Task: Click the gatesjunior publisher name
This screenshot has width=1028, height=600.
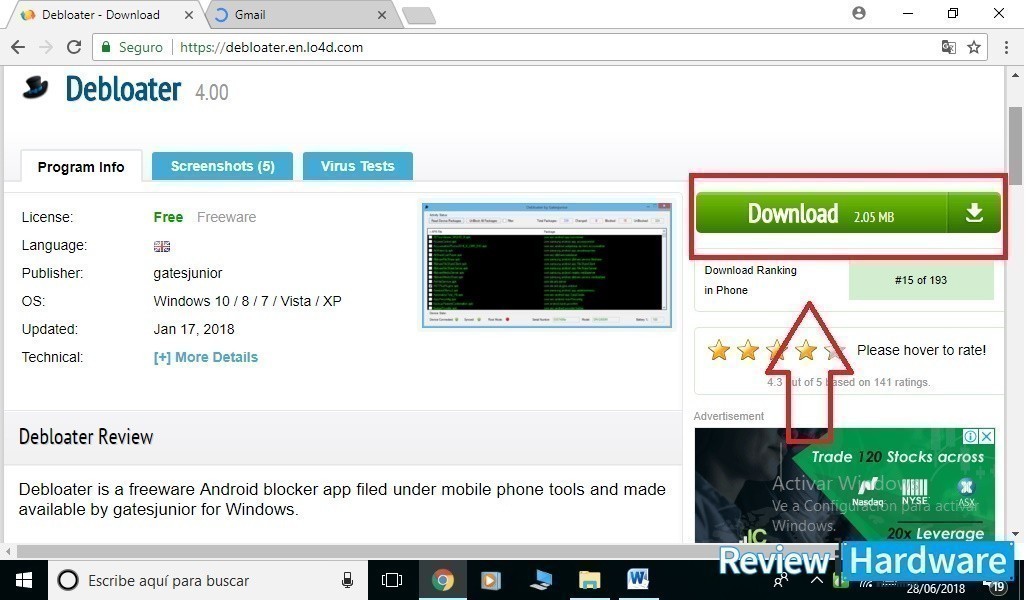Action: point(188,273)
